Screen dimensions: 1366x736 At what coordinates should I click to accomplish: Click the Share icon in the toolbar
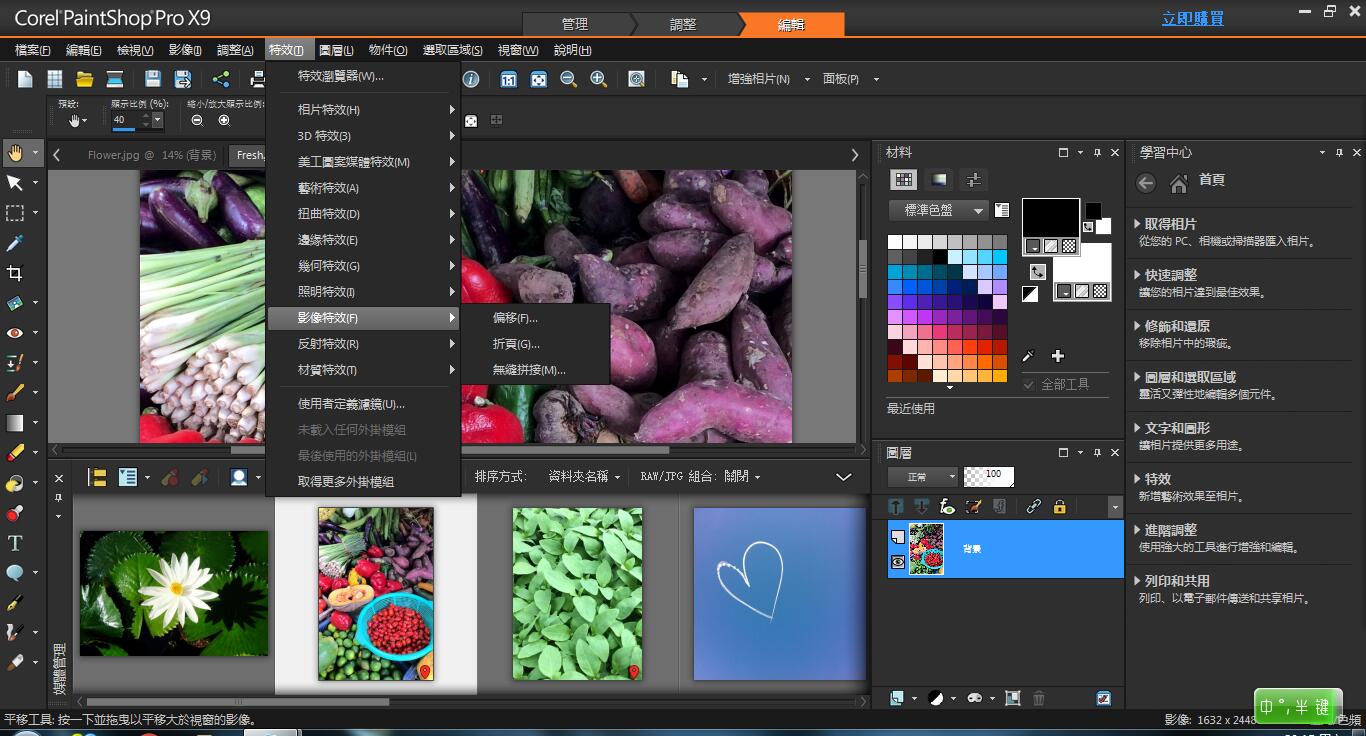pyautogui.click(x=221, y=79)
